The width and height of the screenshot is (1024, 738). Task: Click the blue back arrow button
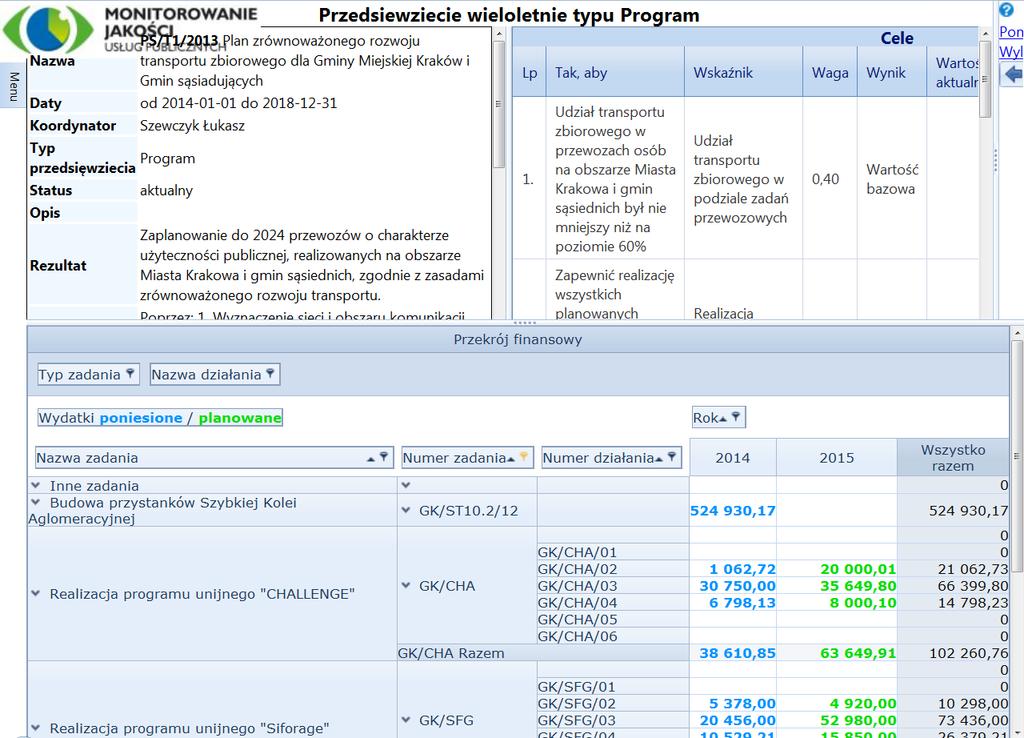(x=1012, y=74)
